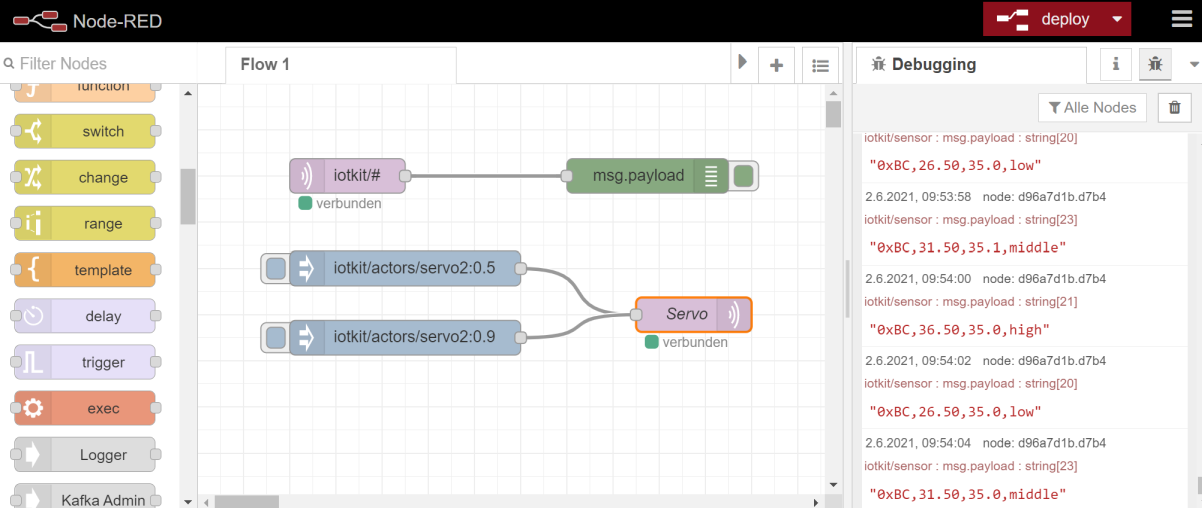
Task: Select the iotkit/# MQTT input node
Action: (x=348, y=176)
